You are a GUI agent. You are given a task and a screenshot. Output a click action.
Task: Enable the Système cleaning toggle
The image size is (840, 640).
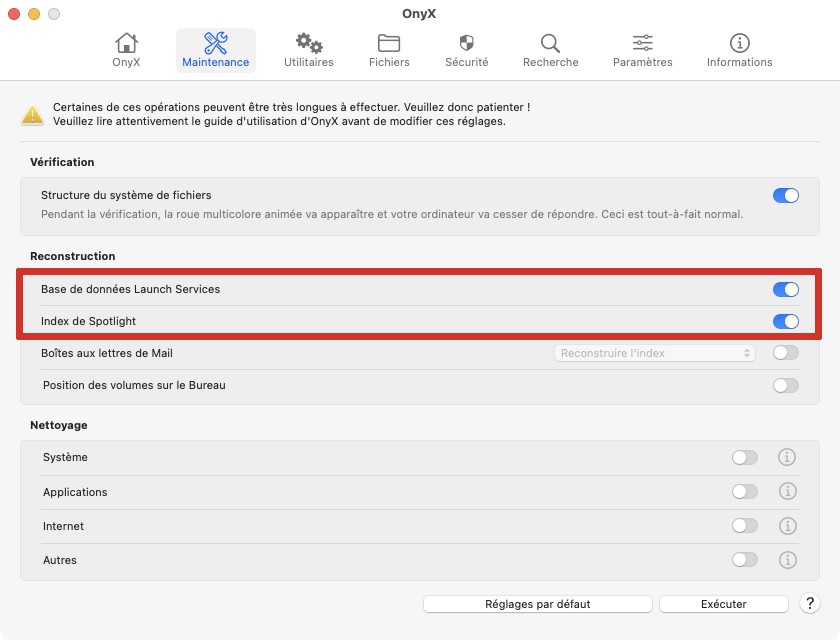(x=745, y=457)
